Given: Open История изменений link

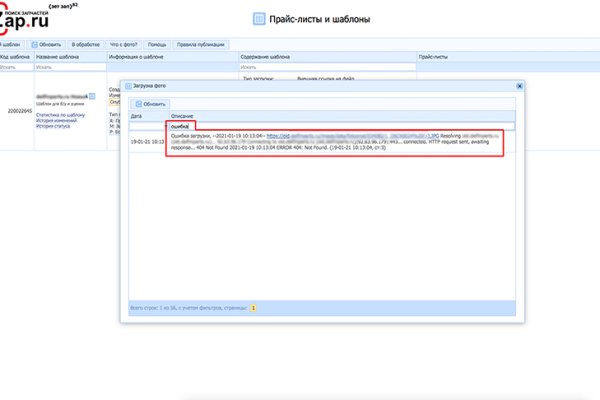Looking at the screenshot, I should [57, 122].
